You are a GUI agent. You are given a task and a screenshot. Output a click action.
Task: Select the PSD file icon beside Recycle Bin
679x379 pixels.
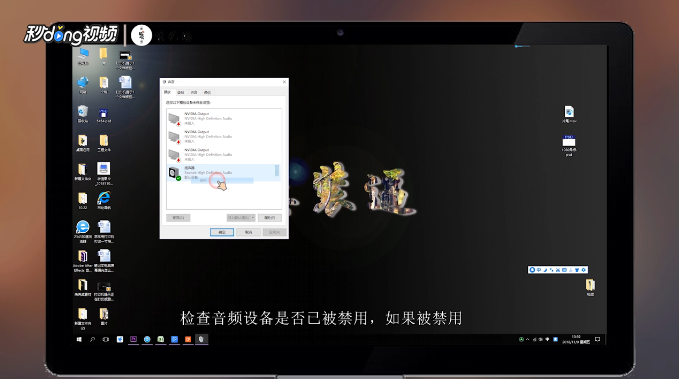[x=103, y=116]
